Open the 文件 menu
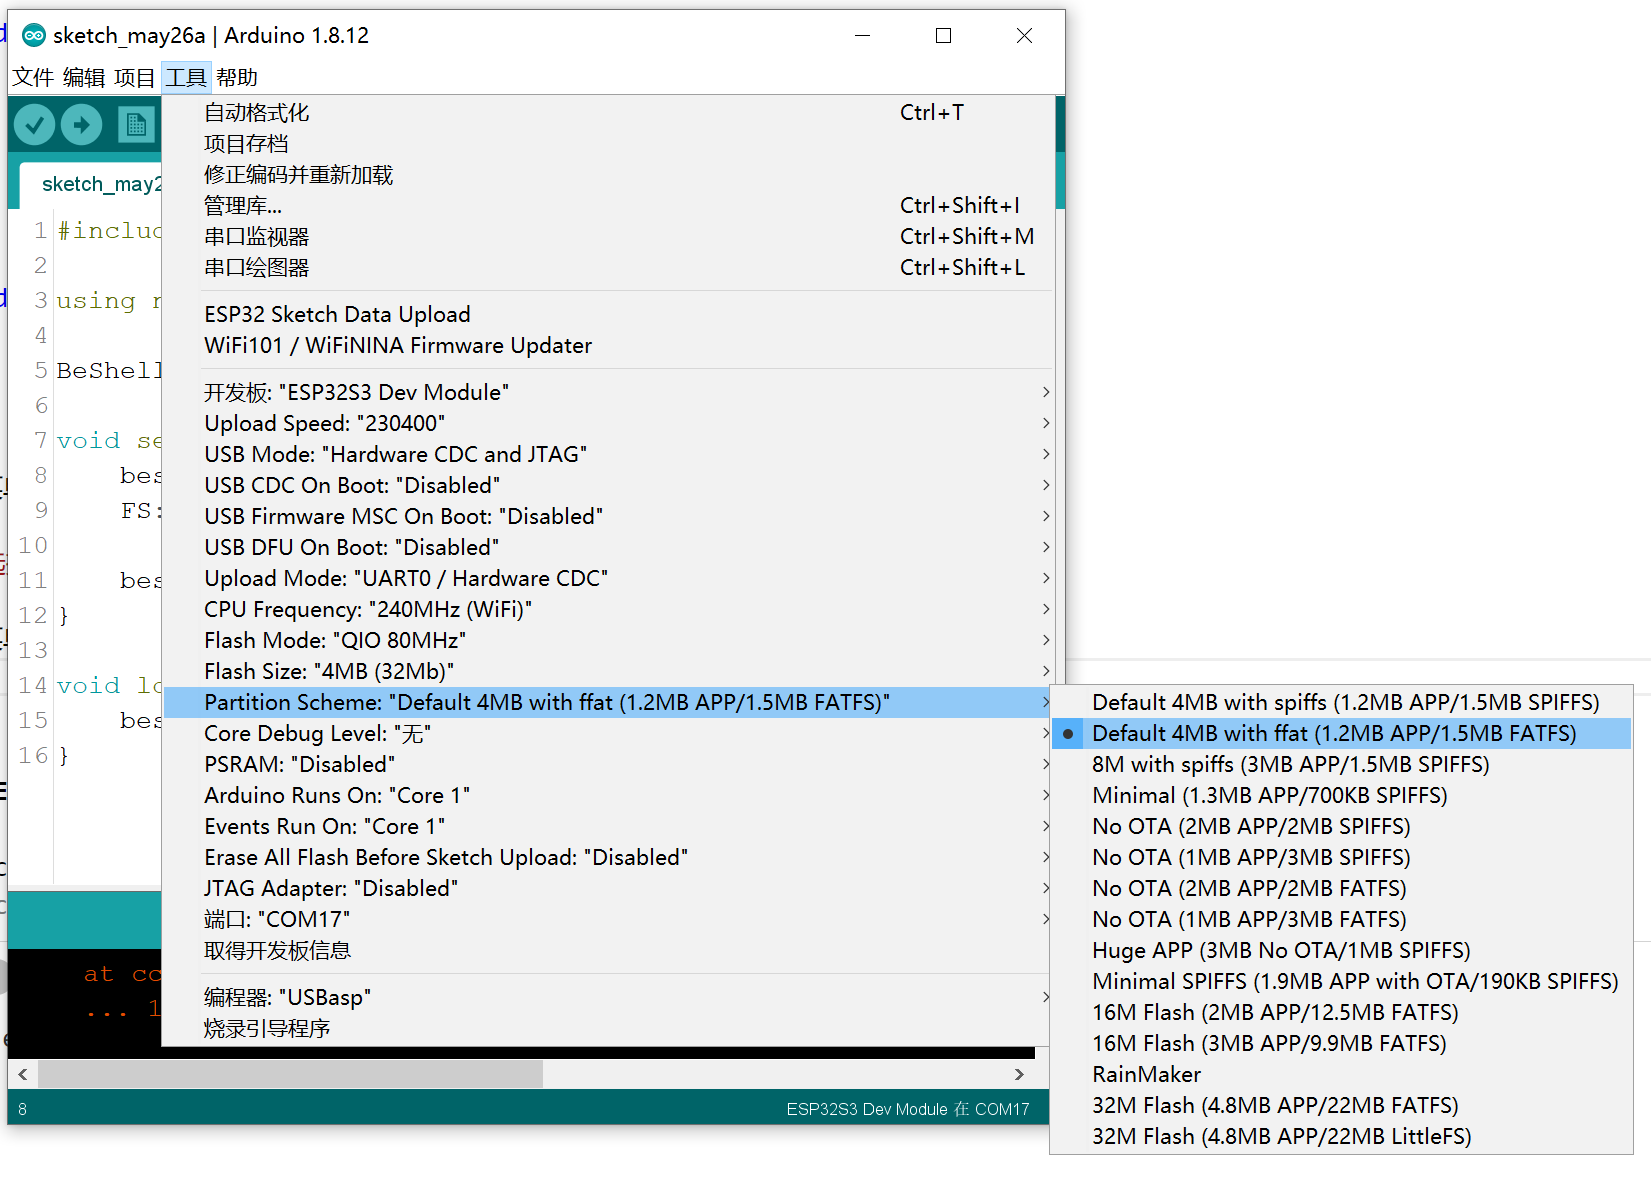The image size is (1651, 1177). click(x=33, y=78)
